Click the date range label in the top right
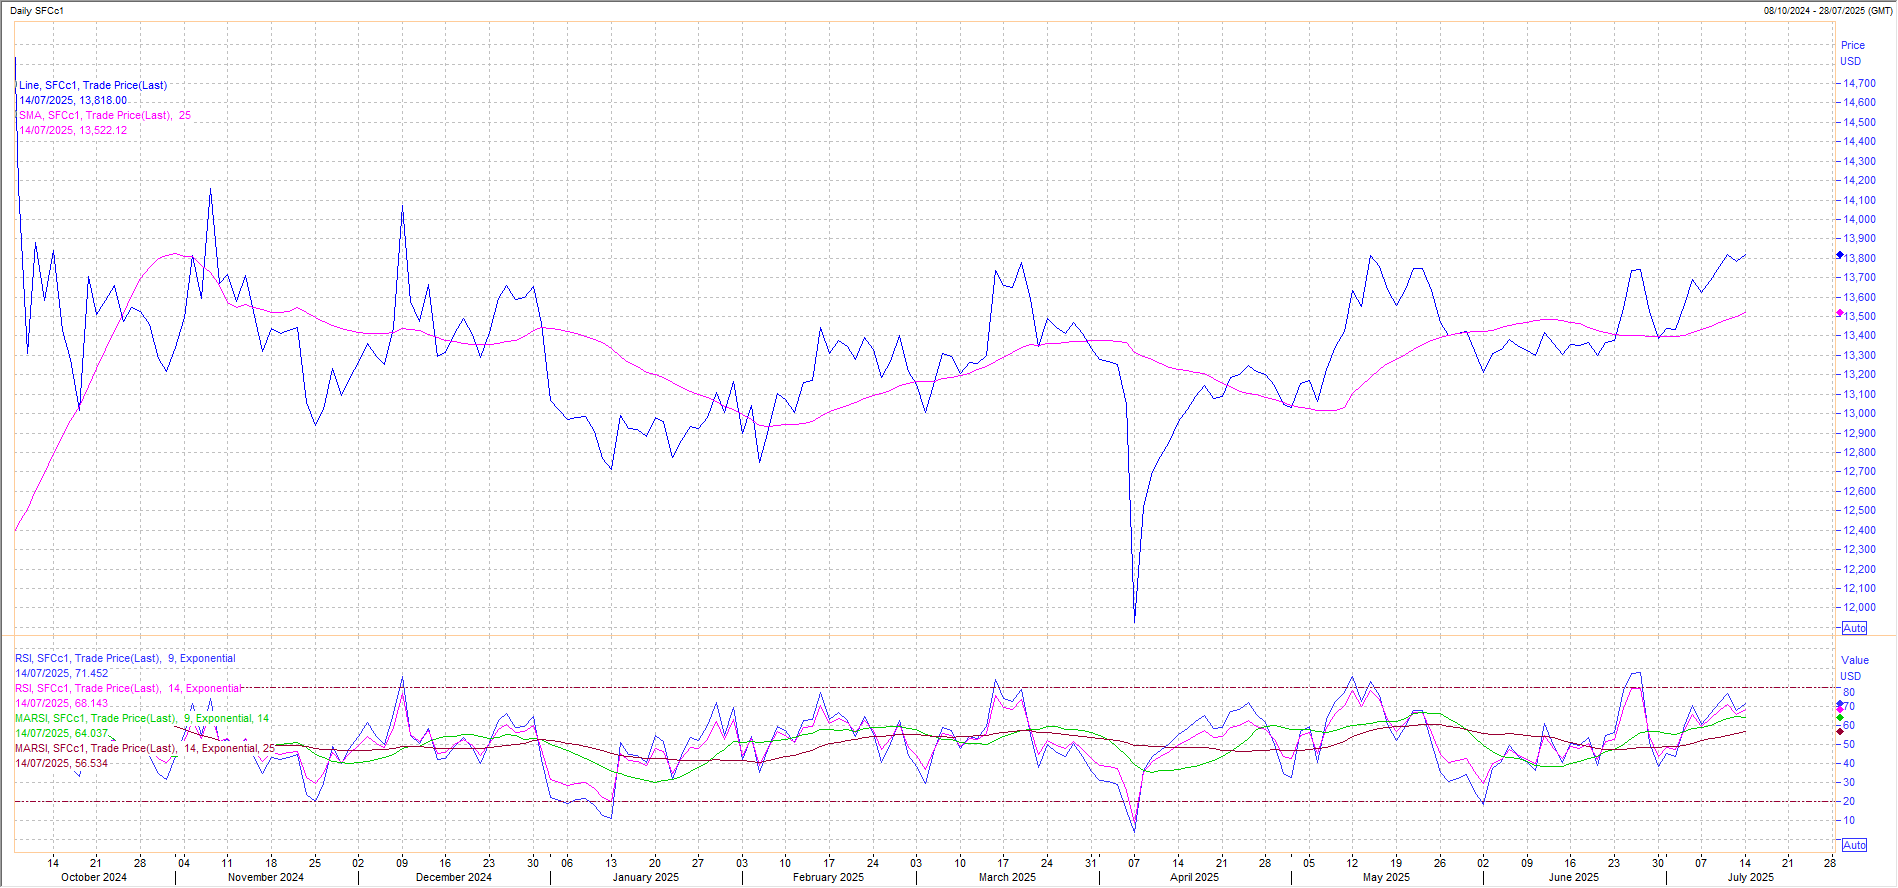 (1829, 11)
